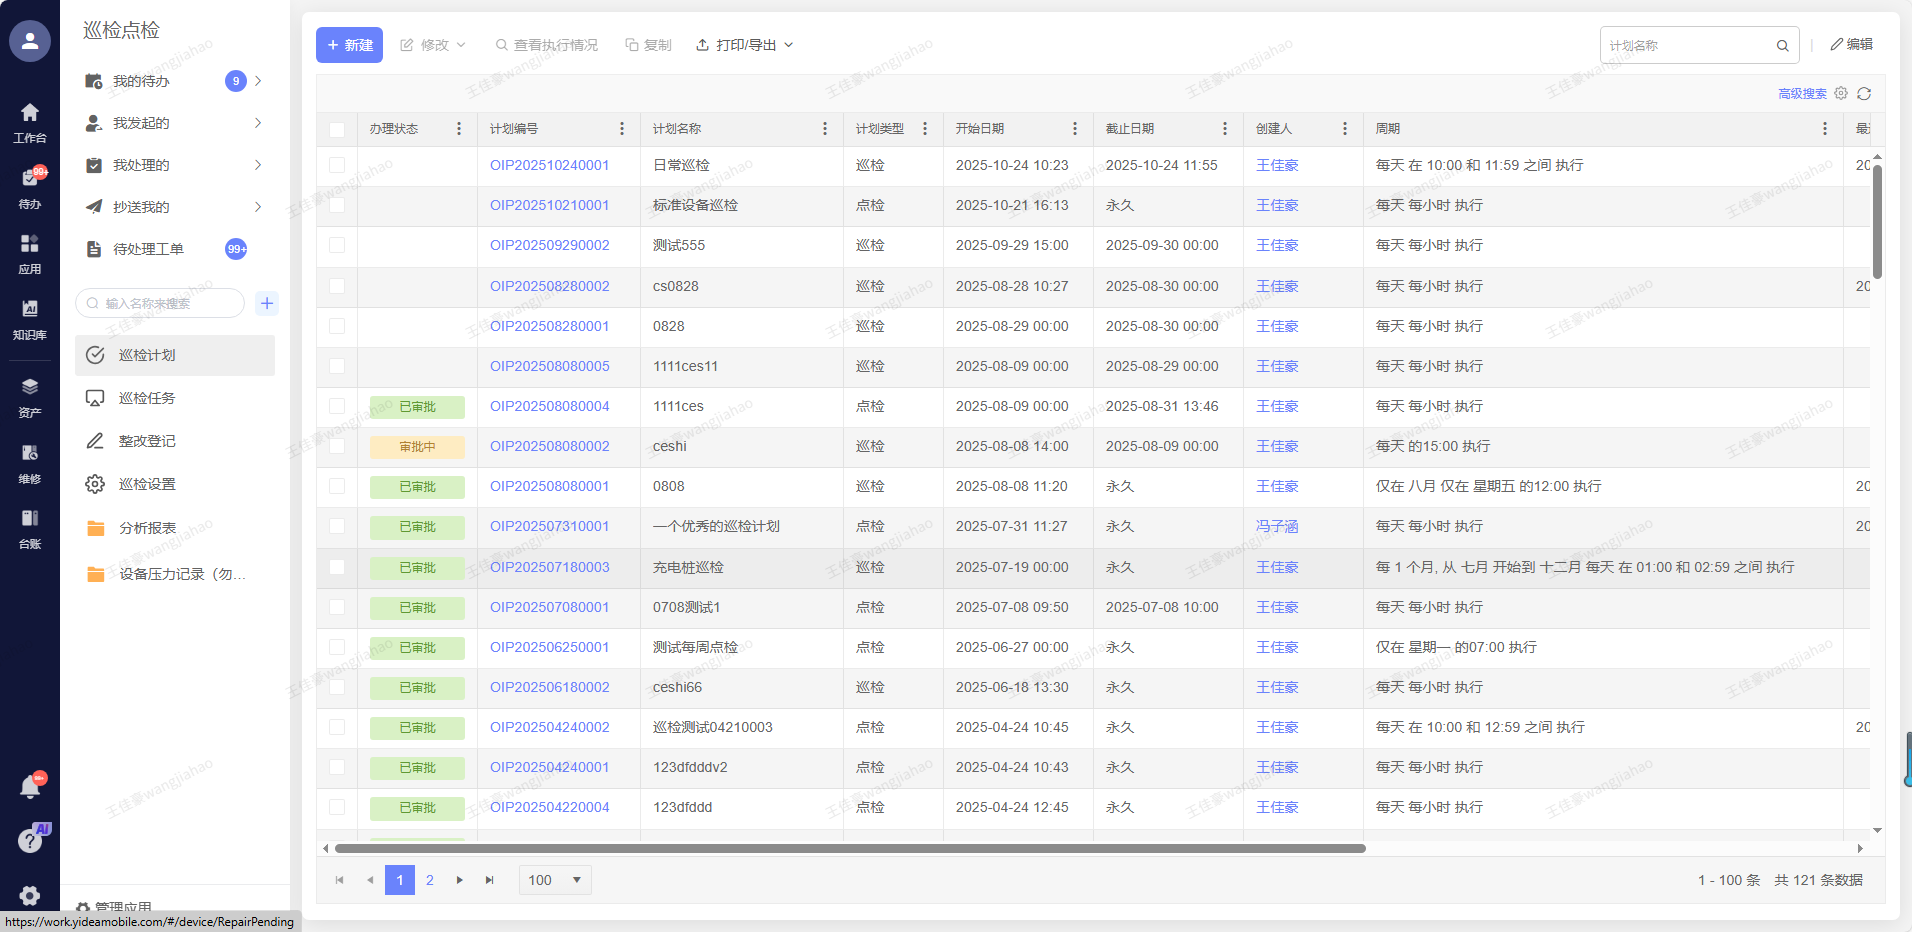Open the 知识库 icon in left rail
1912x932 pixels.
click(x=30, y=318)
